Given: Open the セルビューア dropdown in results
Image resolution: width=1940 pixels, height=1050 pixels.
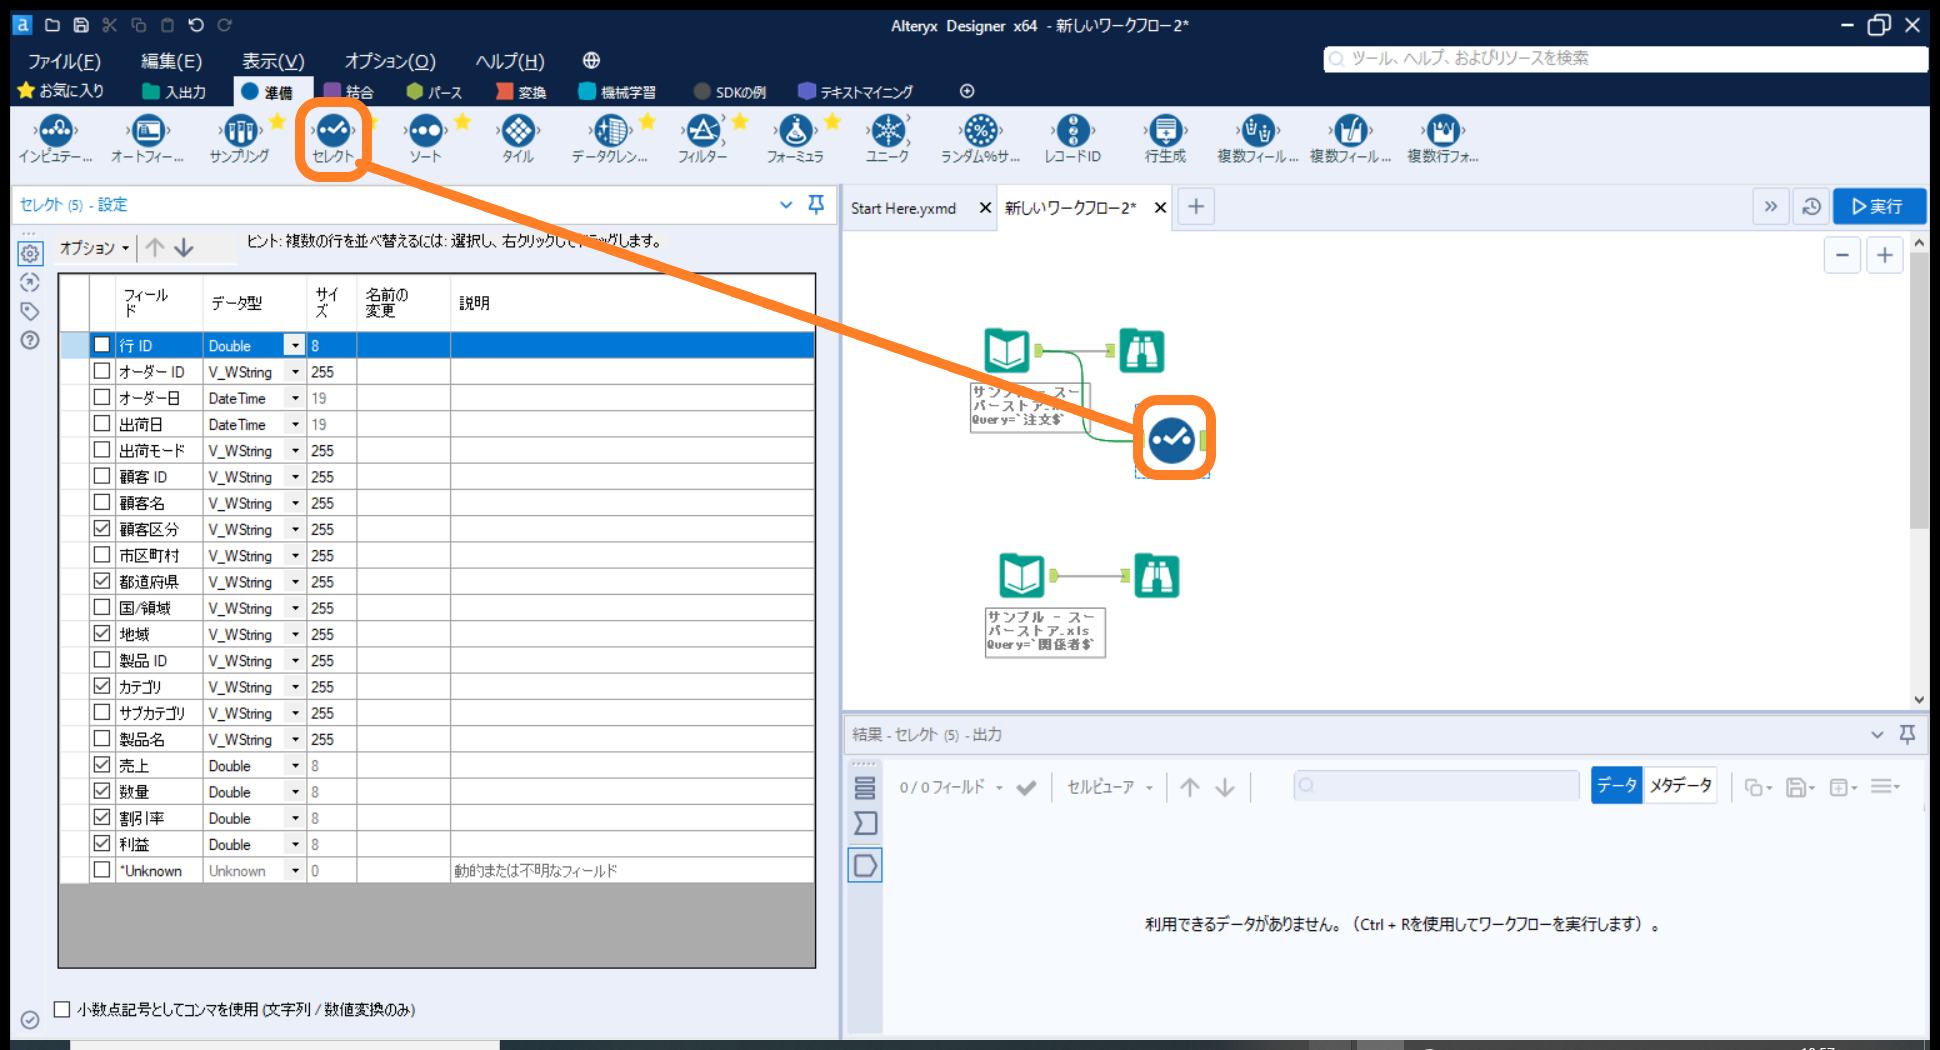Looking at the screenshot, I should (1110, 787).
